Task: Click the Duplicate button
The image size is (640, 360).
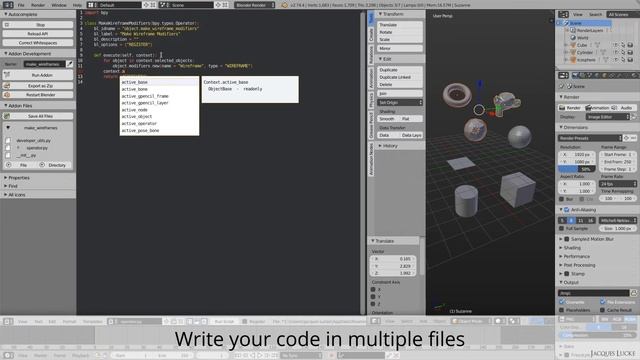Action: click(x=400, y=70)
